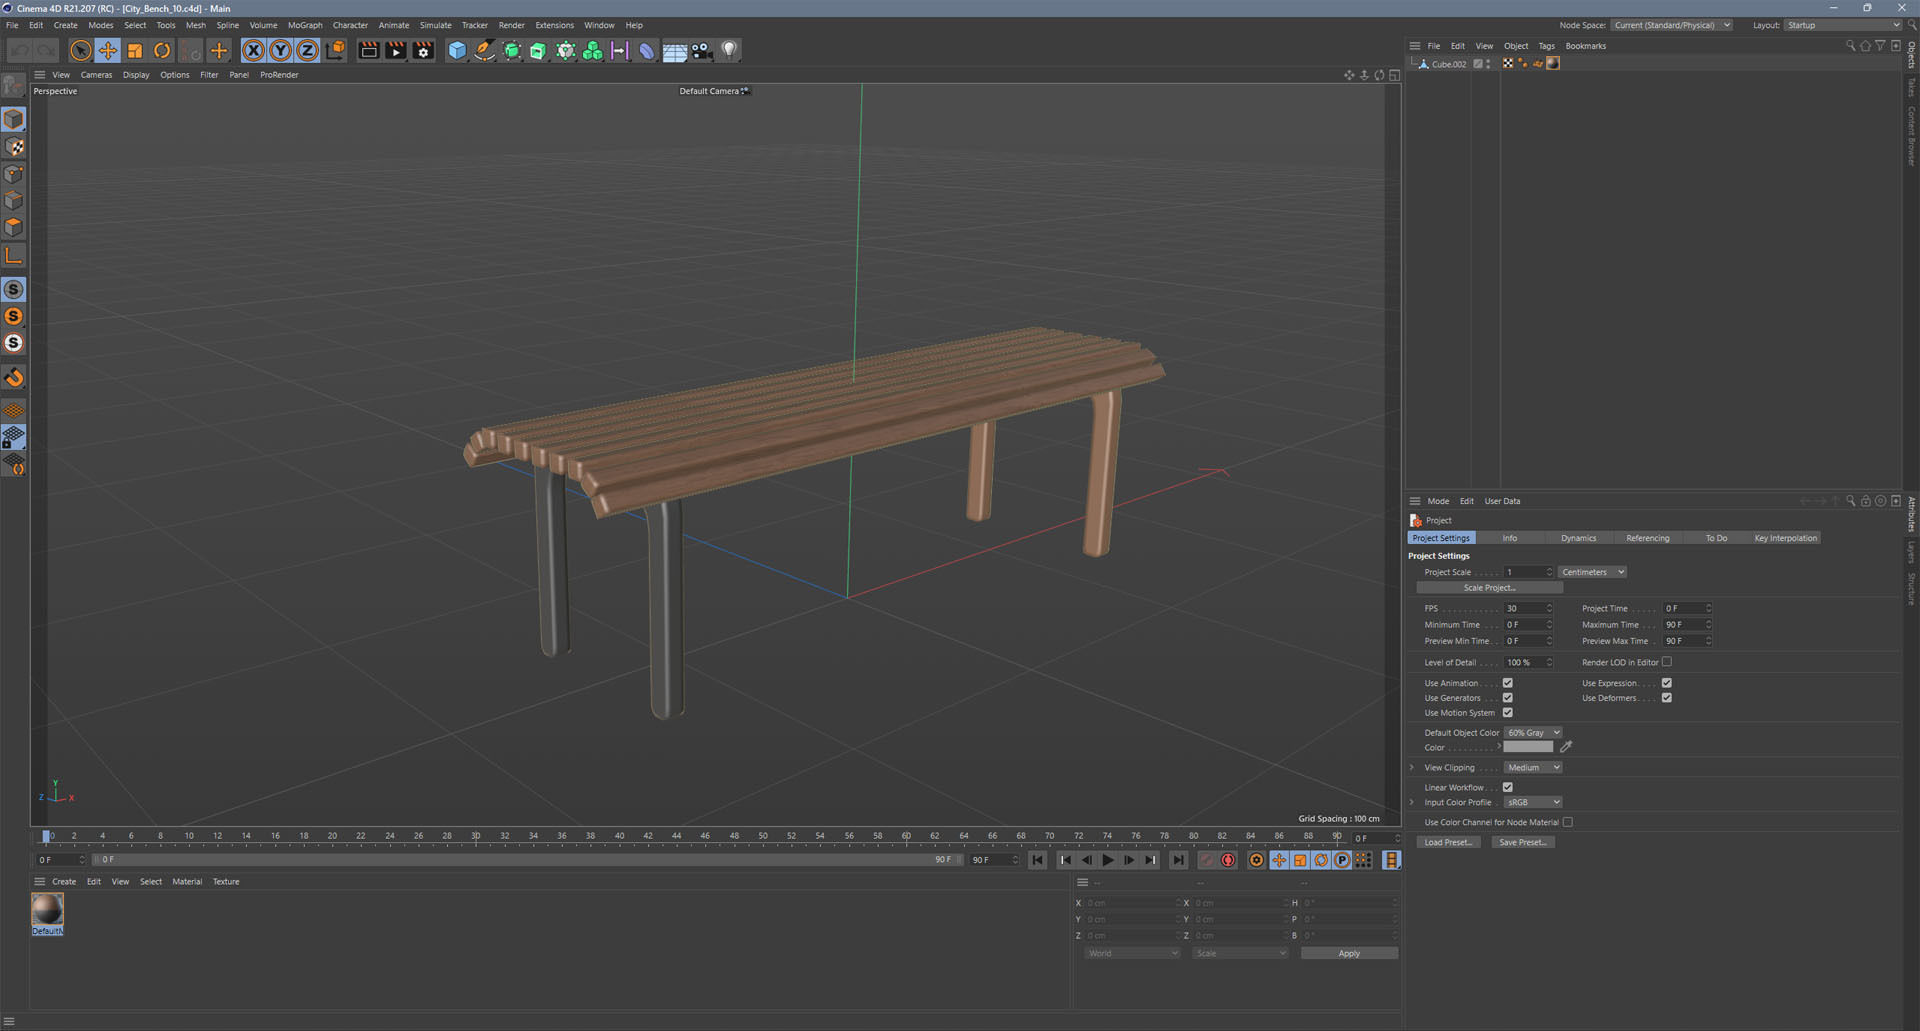This screenshot has width=1920, height=1031.
Task: Uncheck Use Generators checkbox
Action: pos(1507,698)
